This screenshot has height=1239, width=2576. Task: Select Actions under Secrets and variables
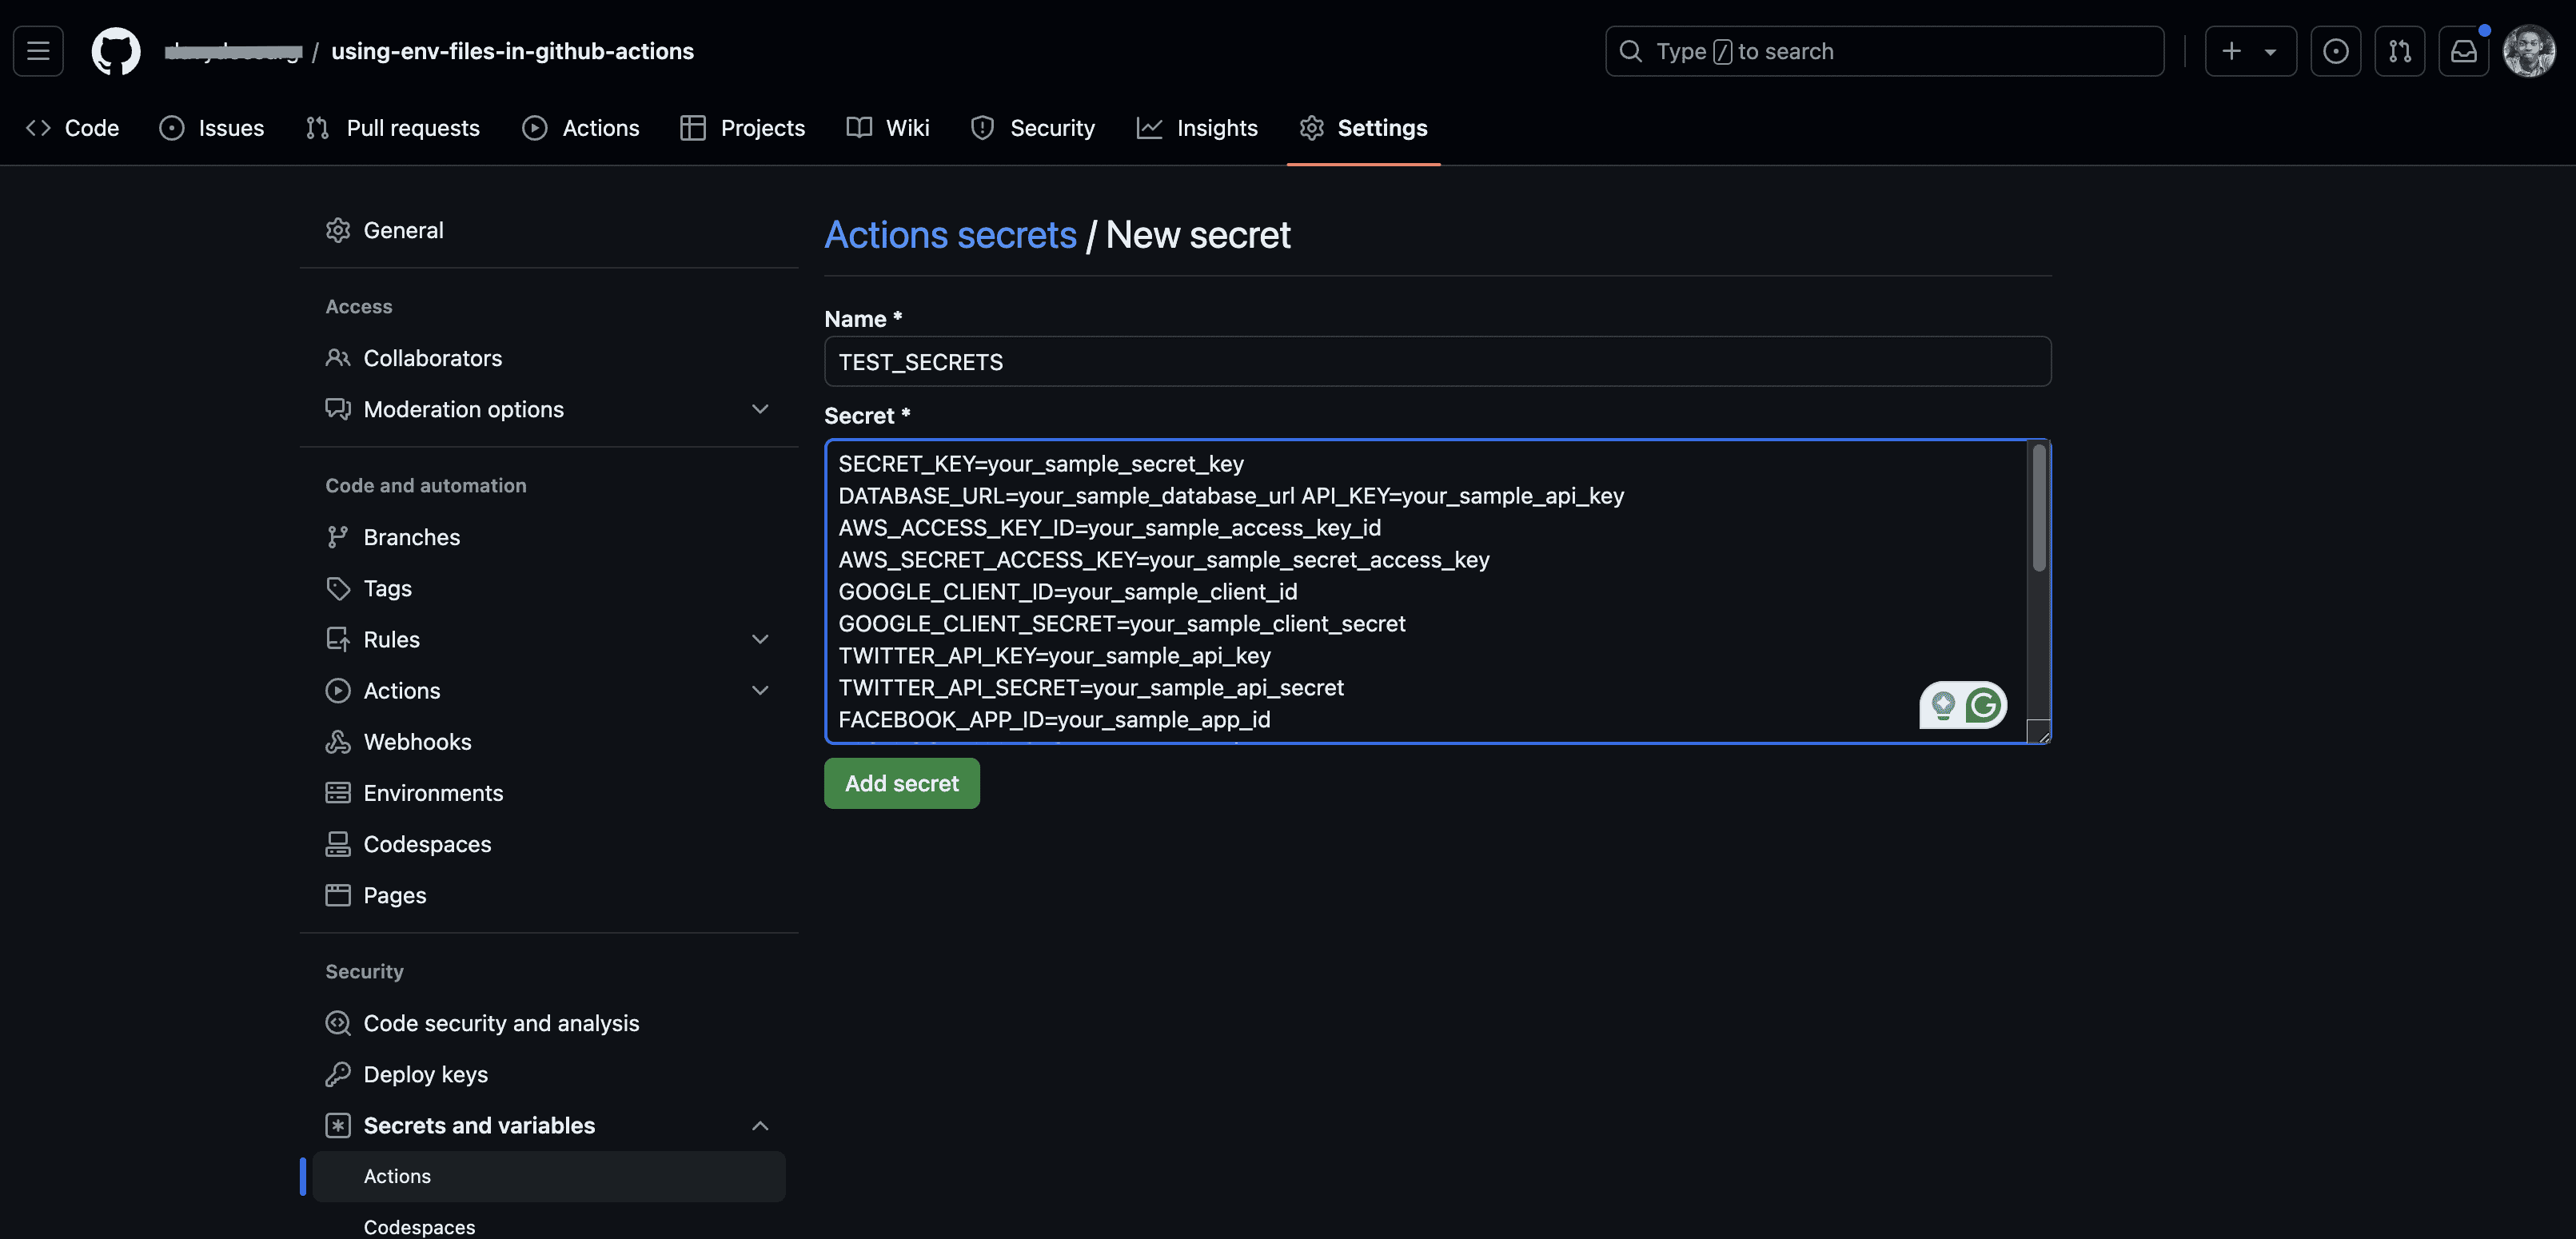[x=549, y=1176]
